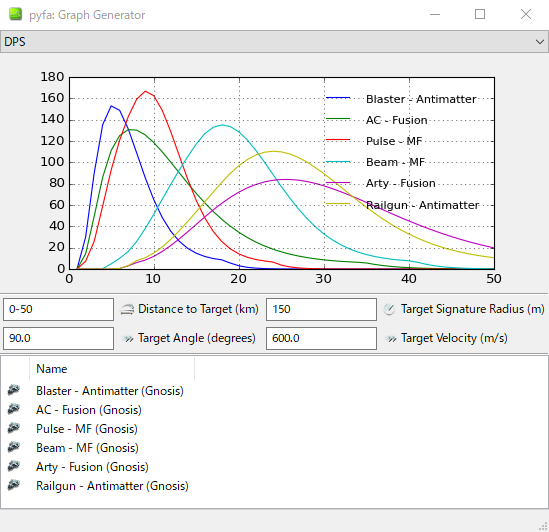Click the green AC - Fusion legend swatch
Viewport: 549px width, 532px height.
point(338,119)
